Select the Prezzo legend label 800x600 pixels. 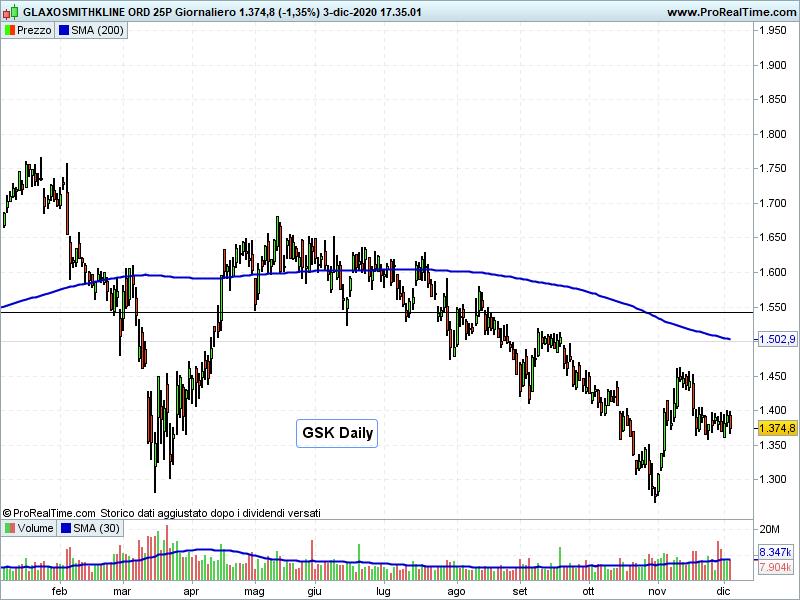pos(34,30)
